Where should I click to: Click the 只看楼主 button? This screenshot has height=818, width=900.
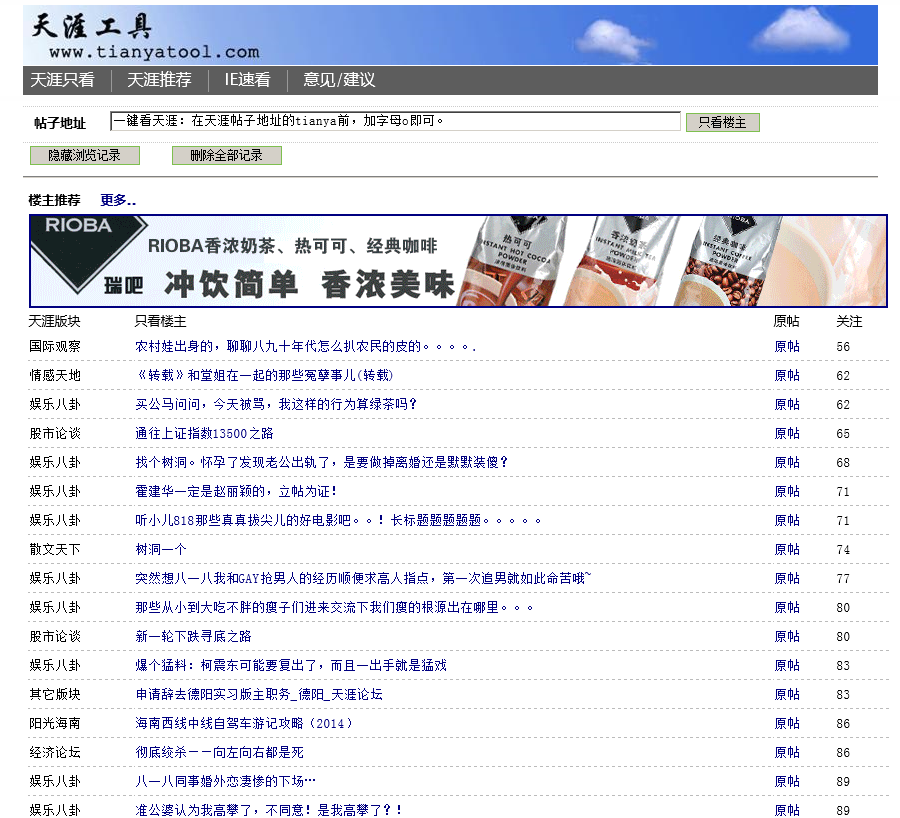pyautogui.click(x=723, y=122)
